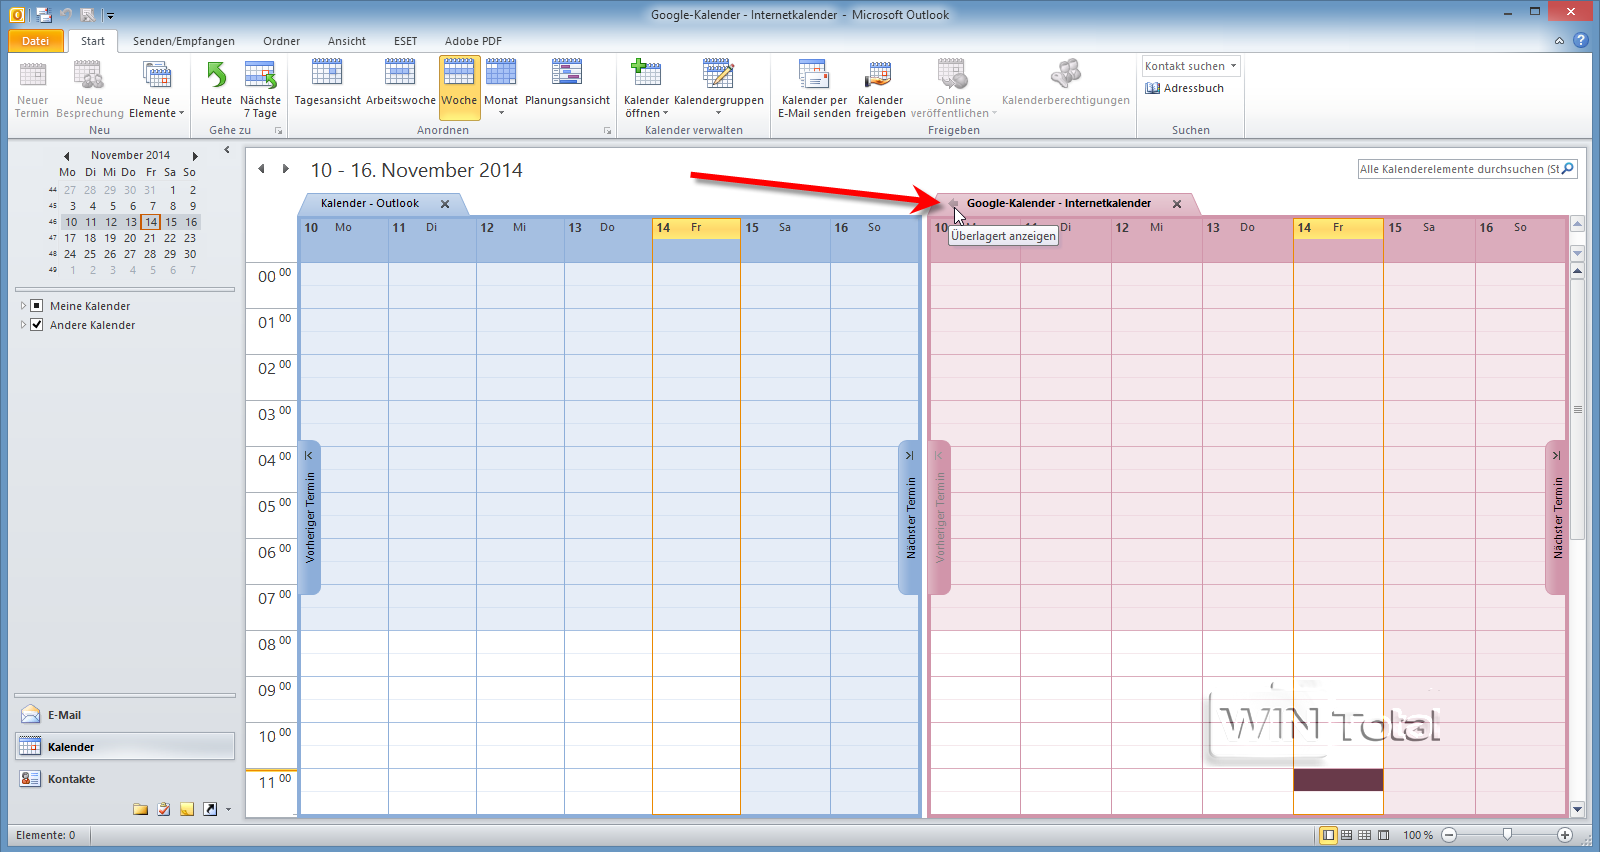Image resolution: width=1600 pixels, height=852 pixels.
Task: Open Kalender öffnen dropdown
Action: (646, 87)
